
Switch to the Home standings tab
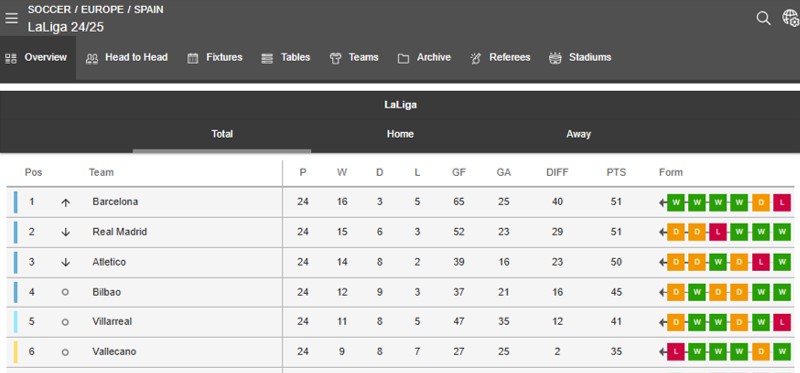pos(400,134)
